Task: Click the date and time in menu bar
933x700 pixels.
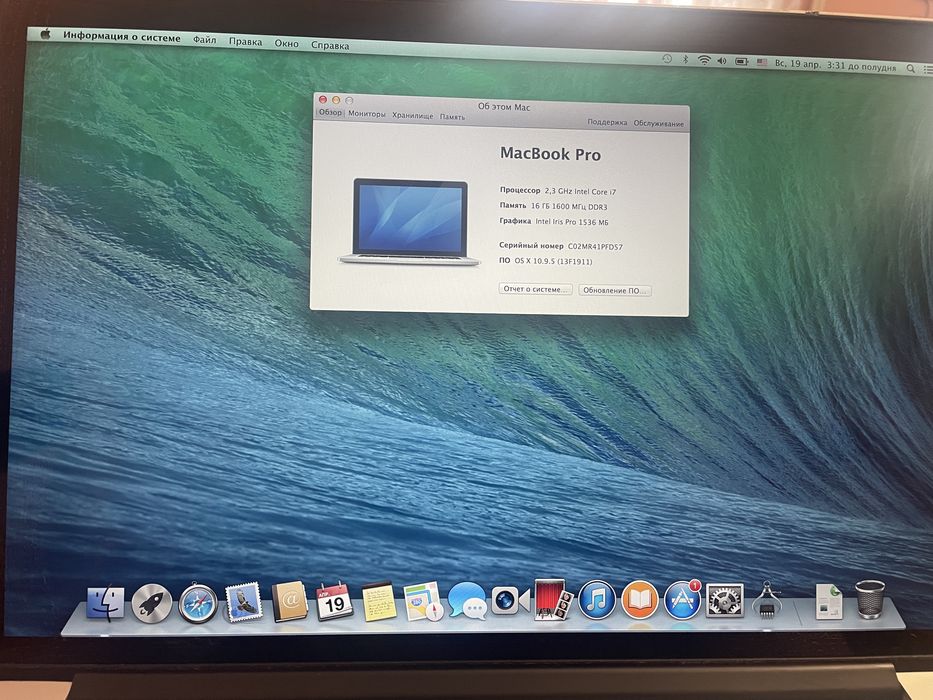Action: click(x=835, y=65)
